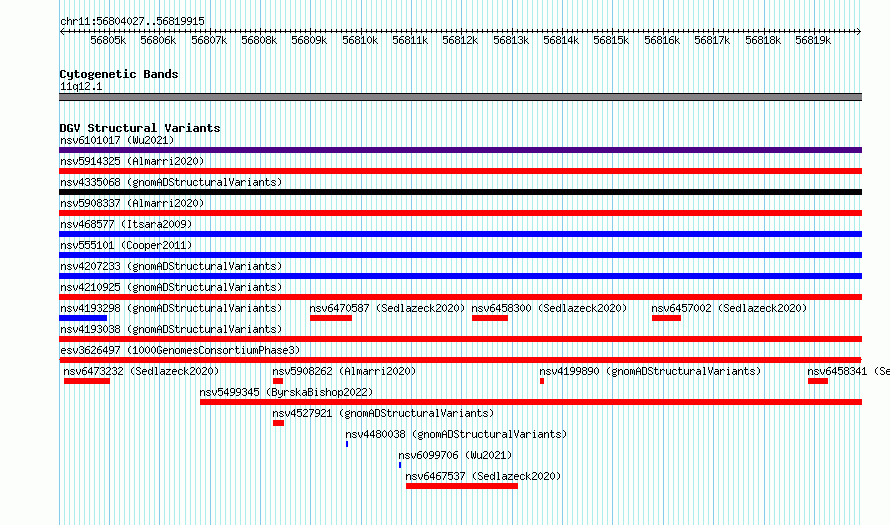
Task: Open nsv4335068 (gnomADStructuralVariants) label
Action: point(171,182)
